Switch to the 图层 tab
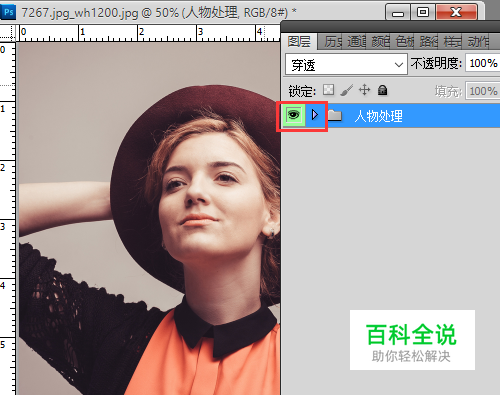Viewport: 500px width, 395px height. click(x=299, y=42)
